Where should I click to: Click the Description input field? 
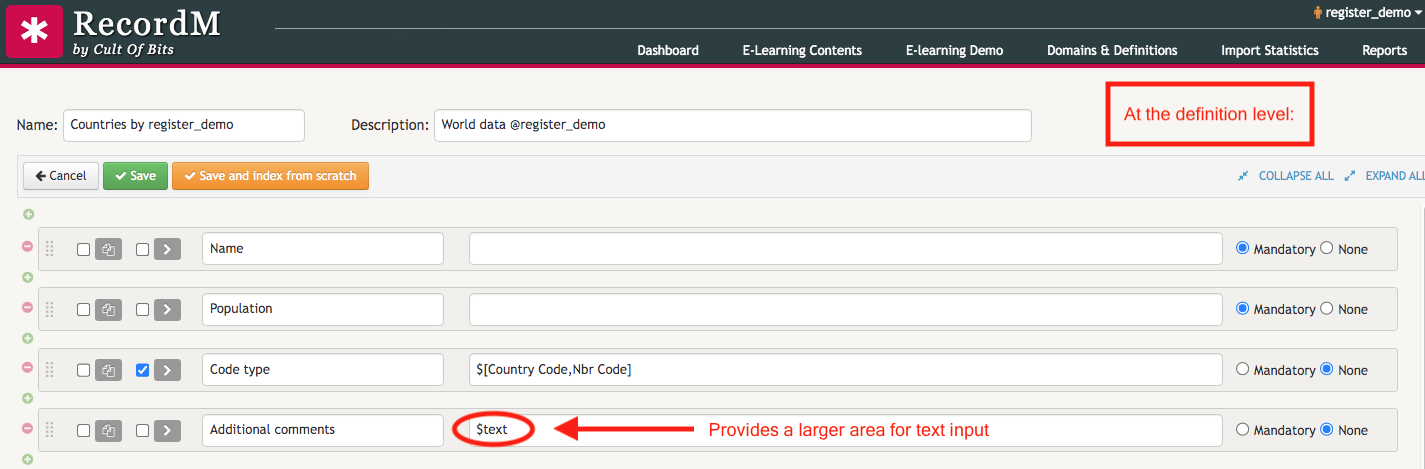point(733,125)
